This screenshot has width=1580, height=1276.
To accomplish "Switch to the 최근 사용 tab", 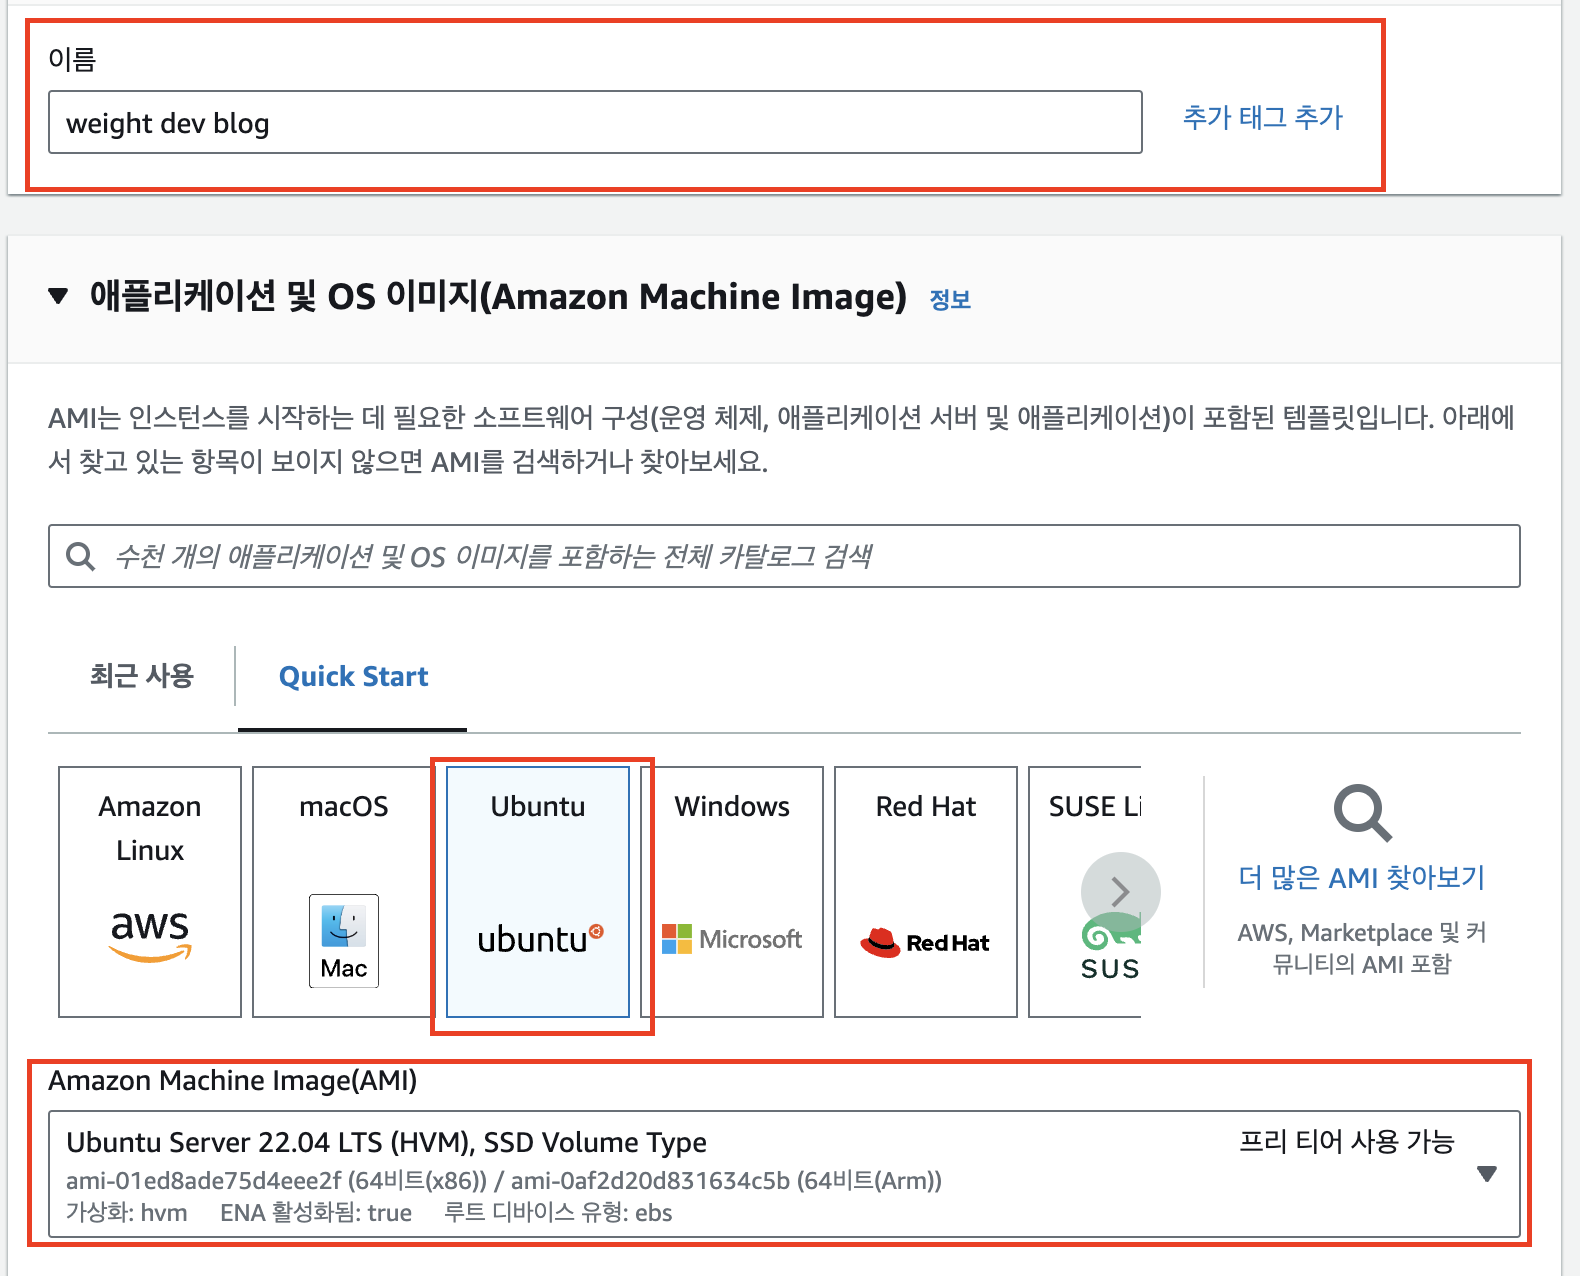I will click(x=141, y=676).
